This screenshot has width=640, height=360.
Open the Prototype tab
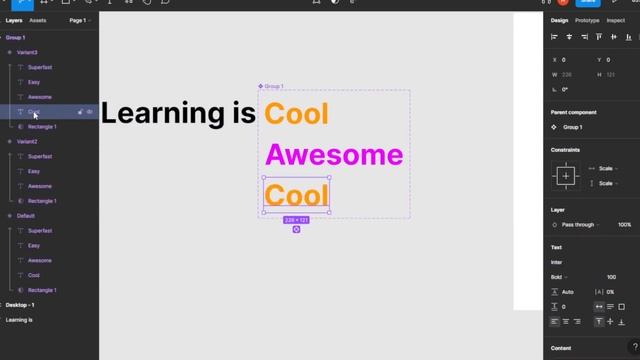587,20
